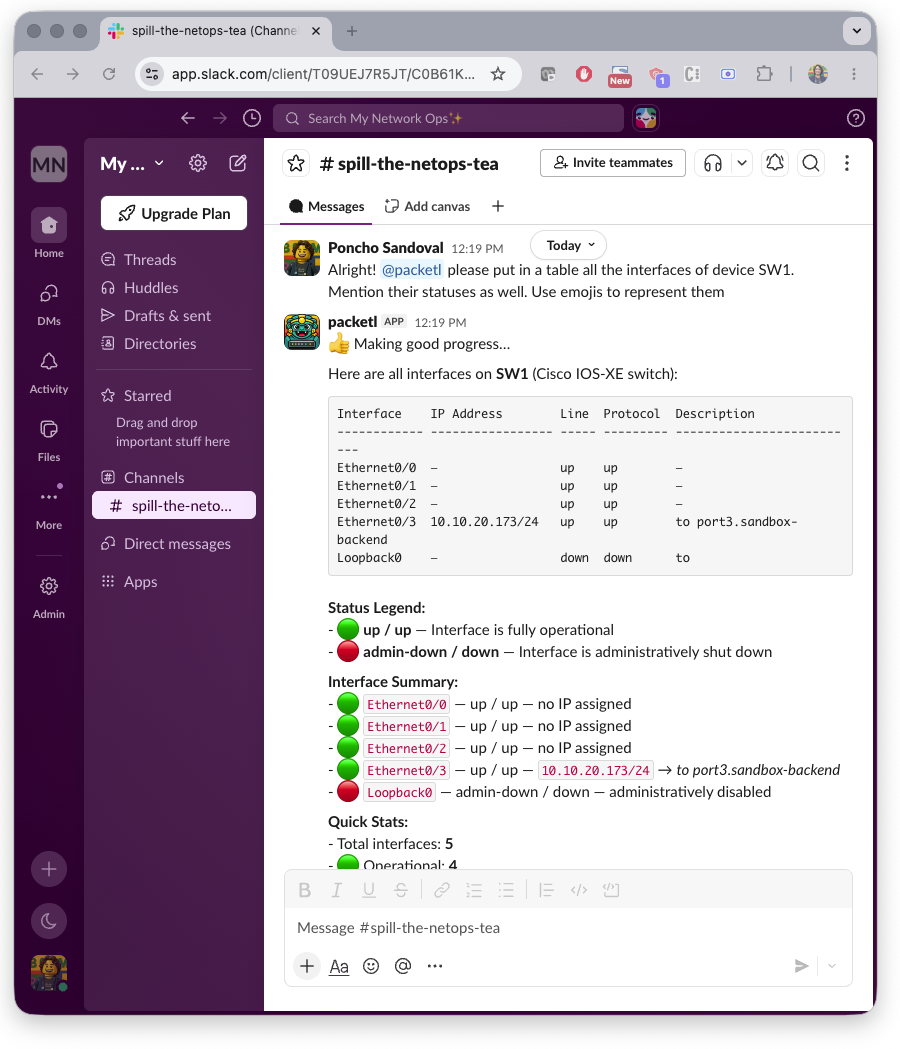The image size is (900, 1049).
Task: Toggle formatting toolbar Aa button
Action: [x=339, y=966]
